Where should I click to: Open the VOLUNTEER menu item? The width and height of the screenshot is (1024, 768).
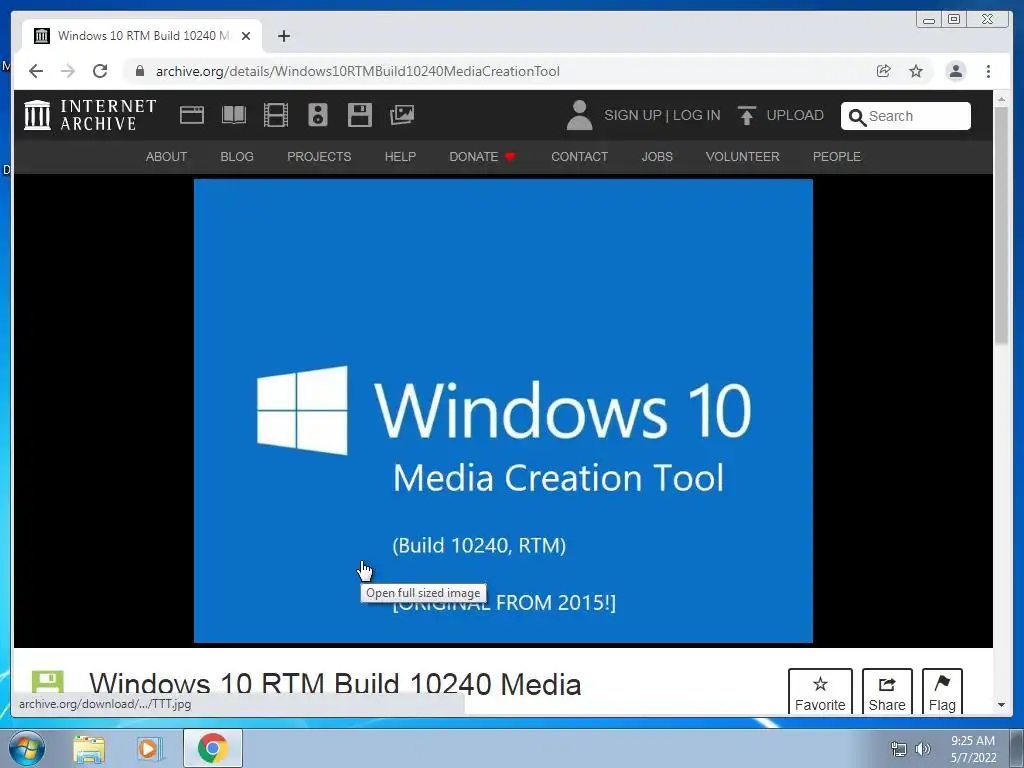tap(743, 157)
